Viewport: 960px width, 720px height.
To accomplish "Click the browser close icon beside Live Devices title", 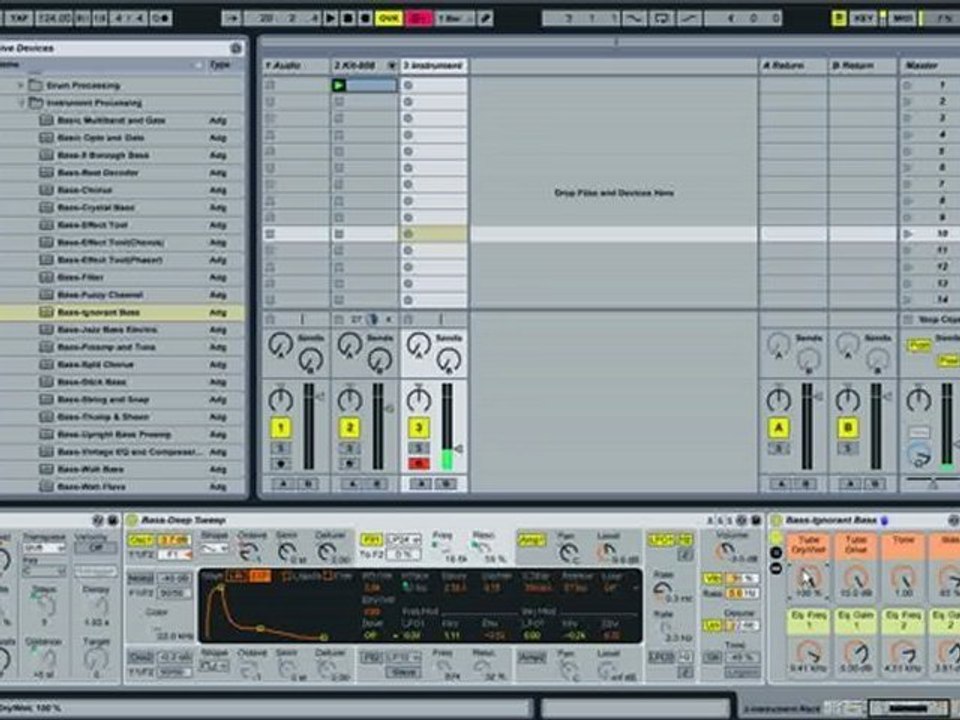I will [236, 48].
